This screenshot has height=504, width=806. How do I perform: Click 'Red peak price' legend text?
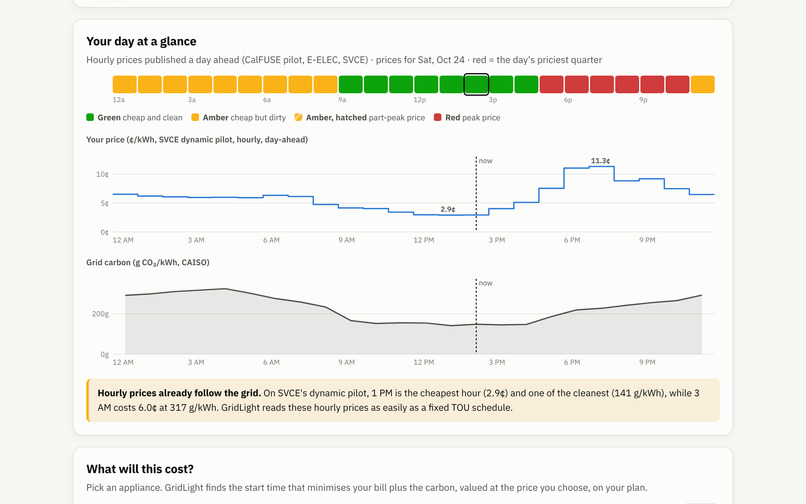pos(472,118)
